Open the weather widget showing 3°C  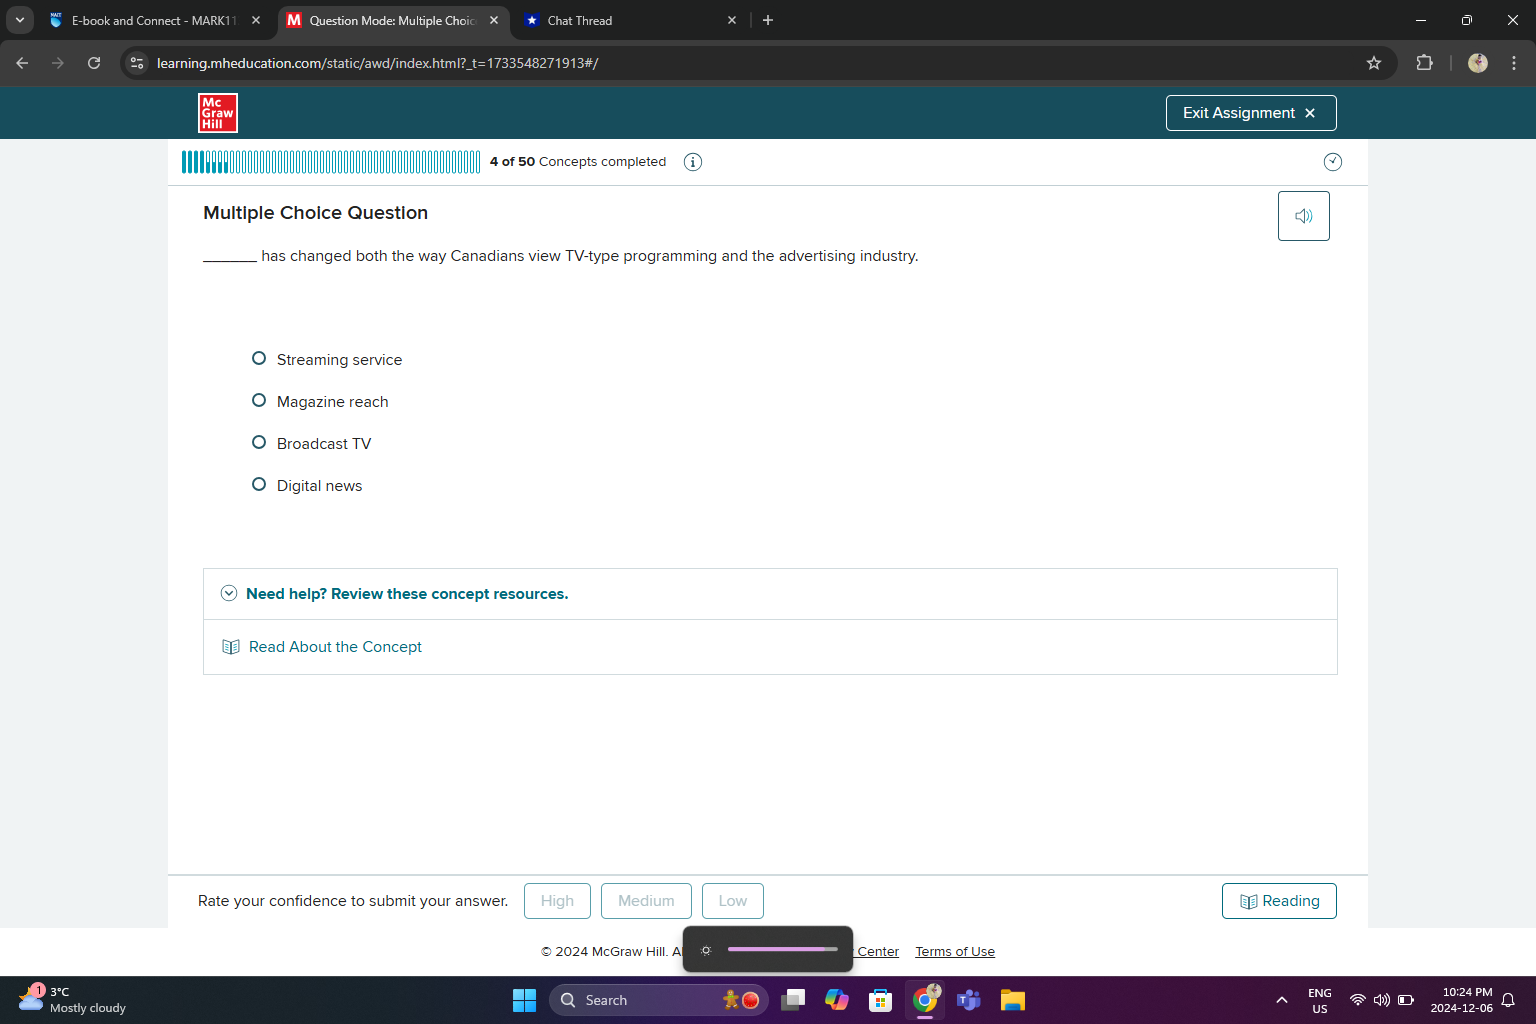[72, 1000]
